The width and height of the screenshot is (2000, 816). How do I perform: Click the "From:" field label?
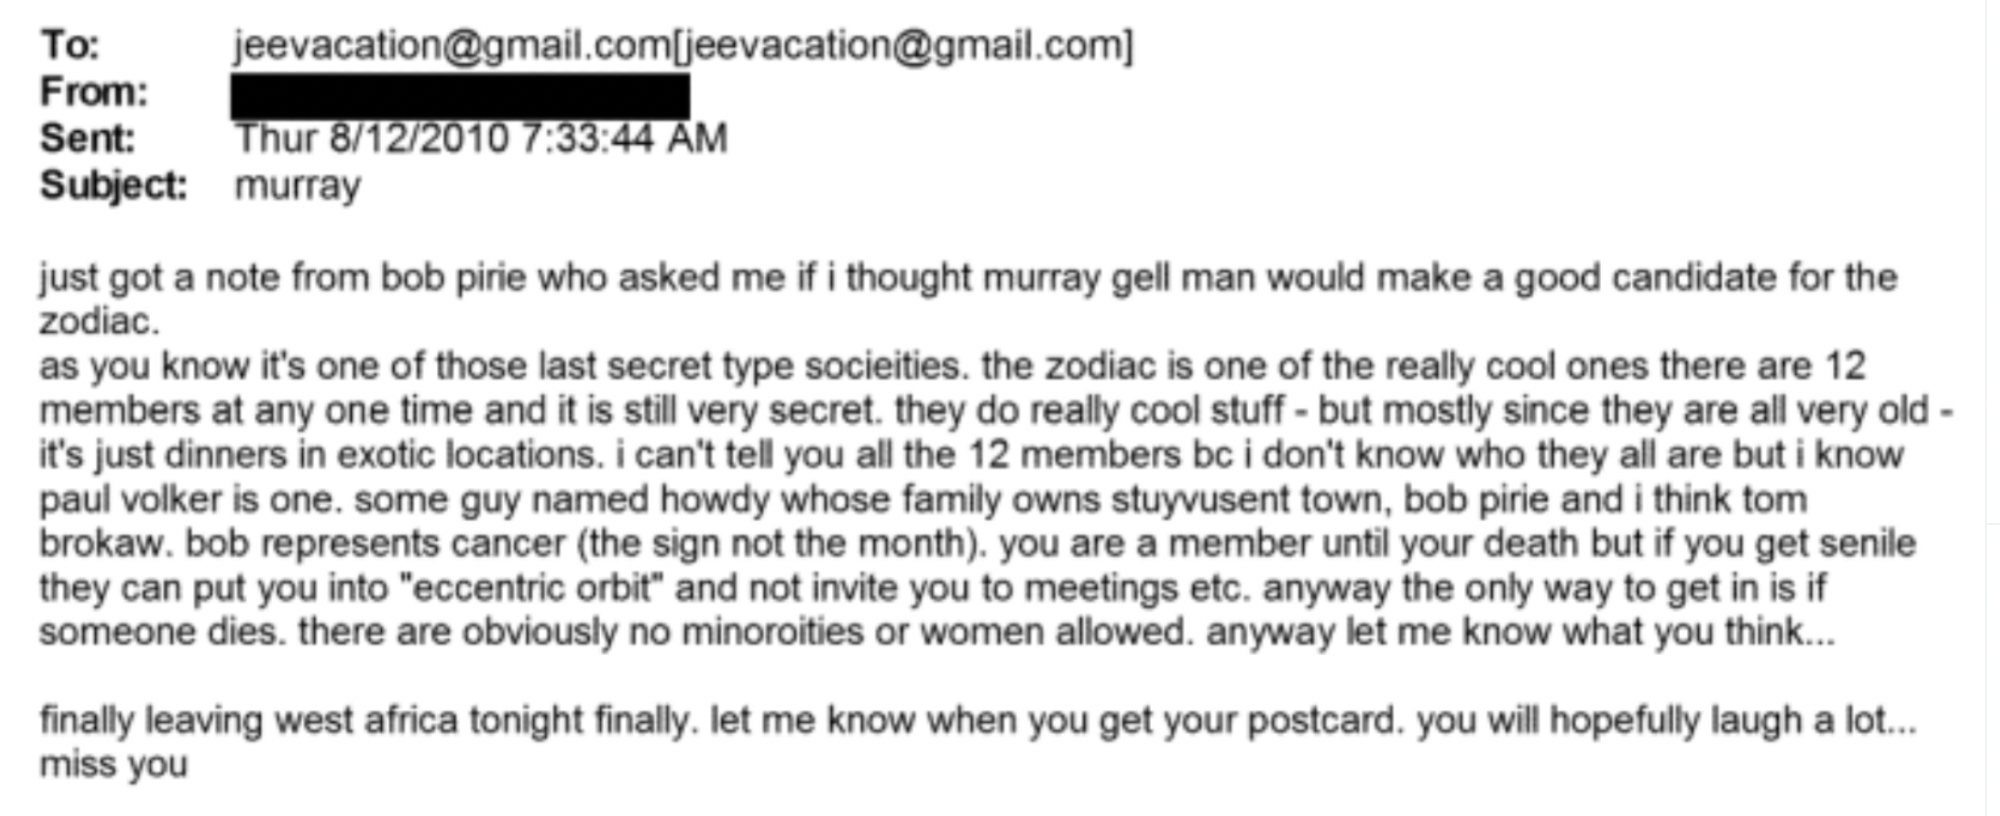[93, 92]
